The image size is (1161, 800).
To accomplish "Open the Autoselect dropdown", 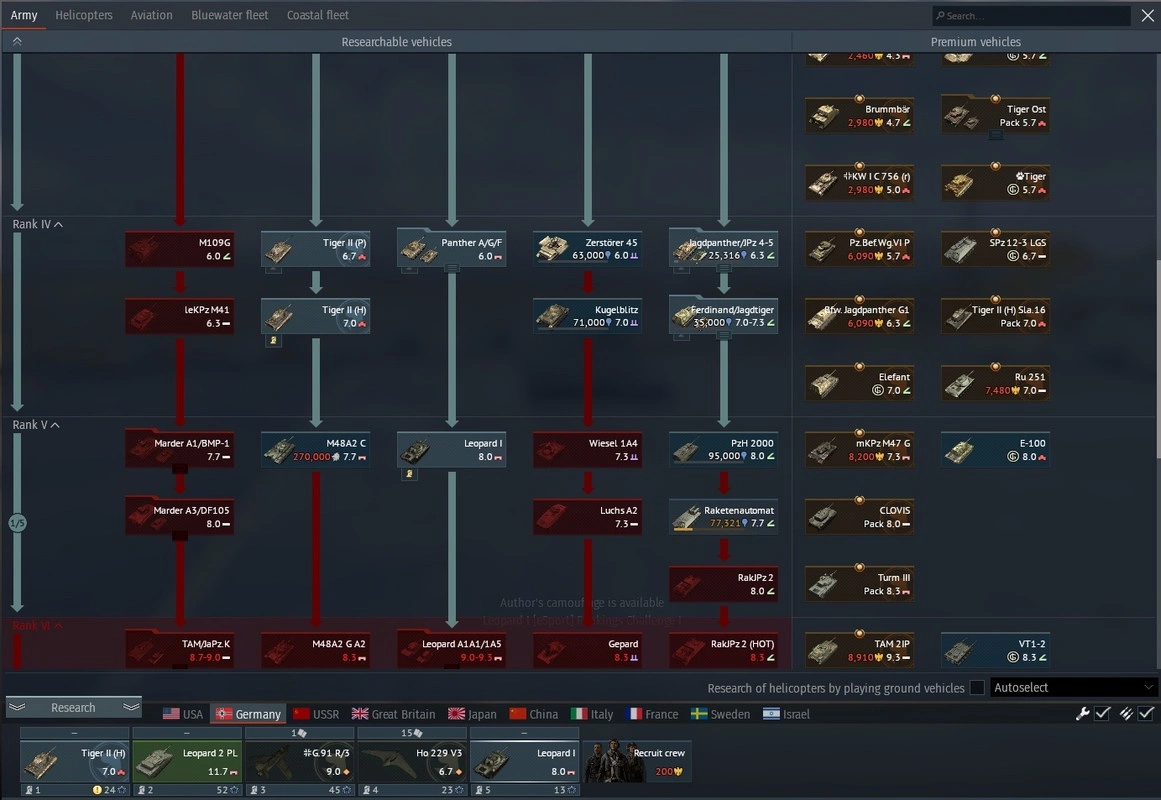I will [1073, 688].
